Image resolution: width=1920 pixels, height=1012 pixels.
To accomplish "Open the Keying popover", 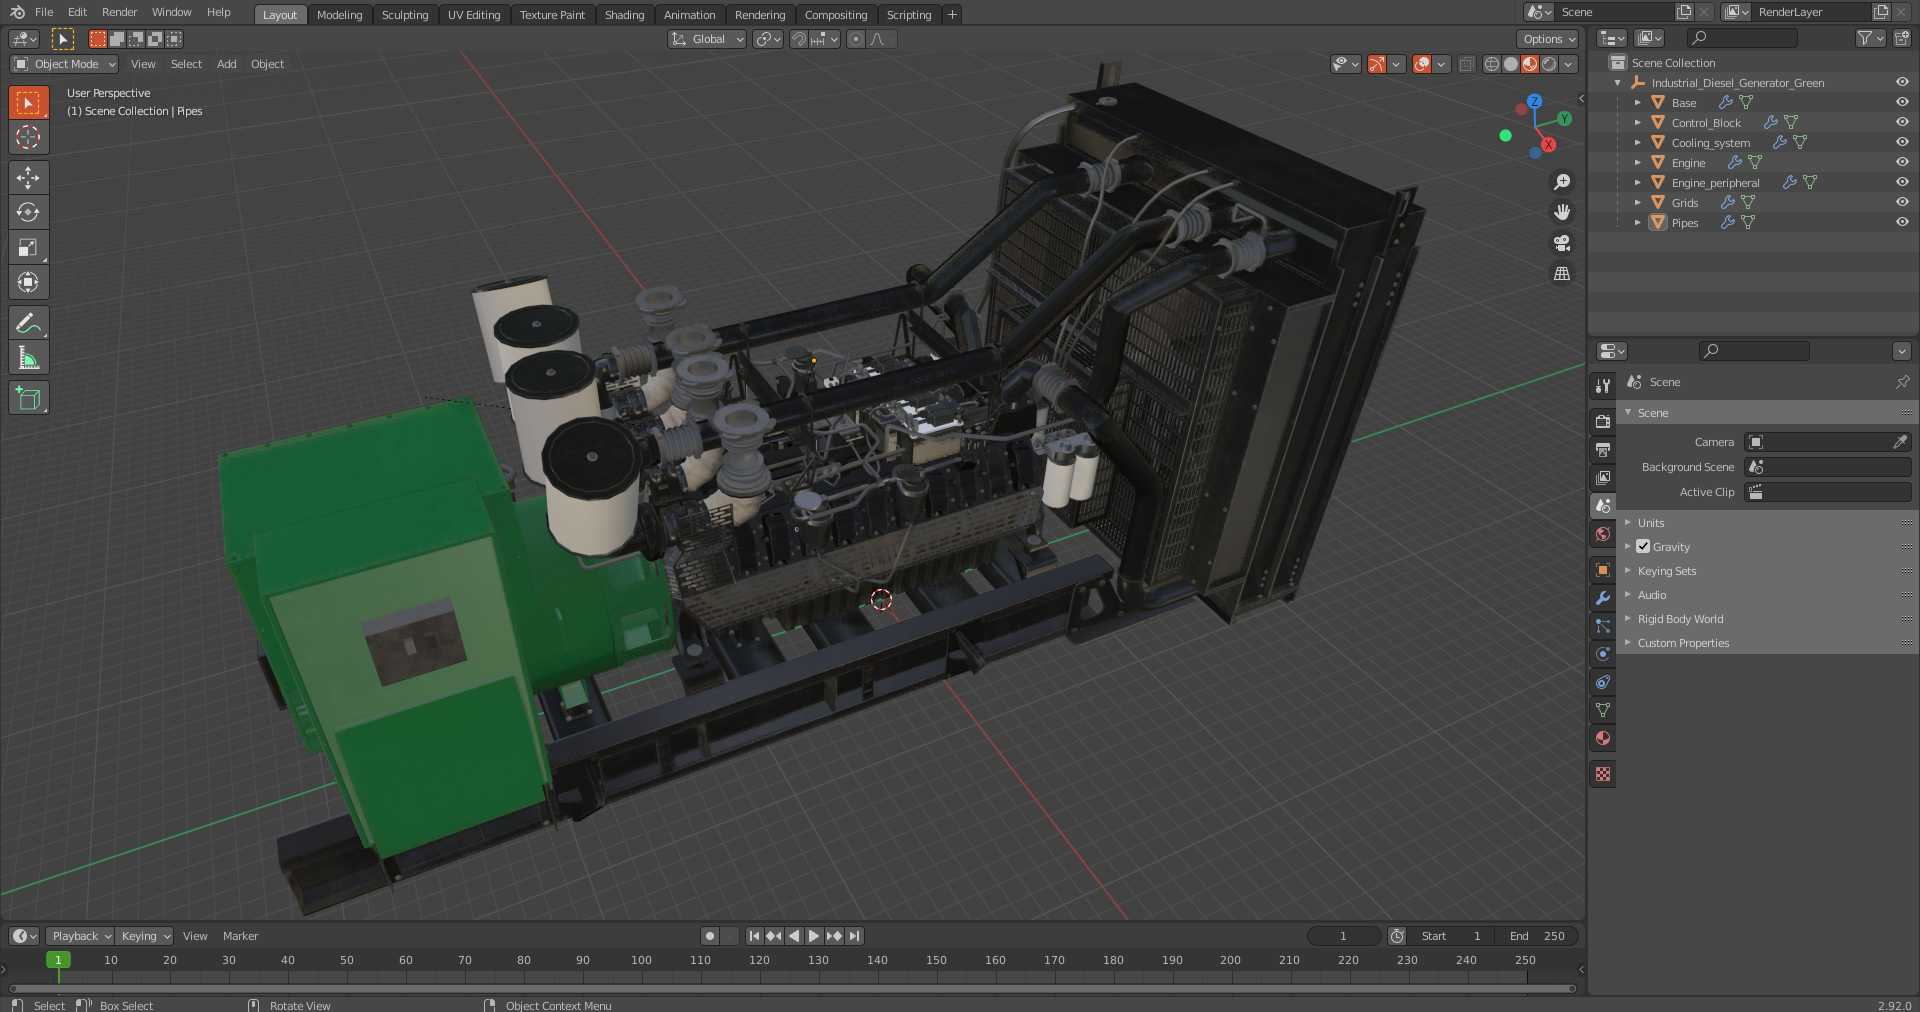I will coord(144,936).
